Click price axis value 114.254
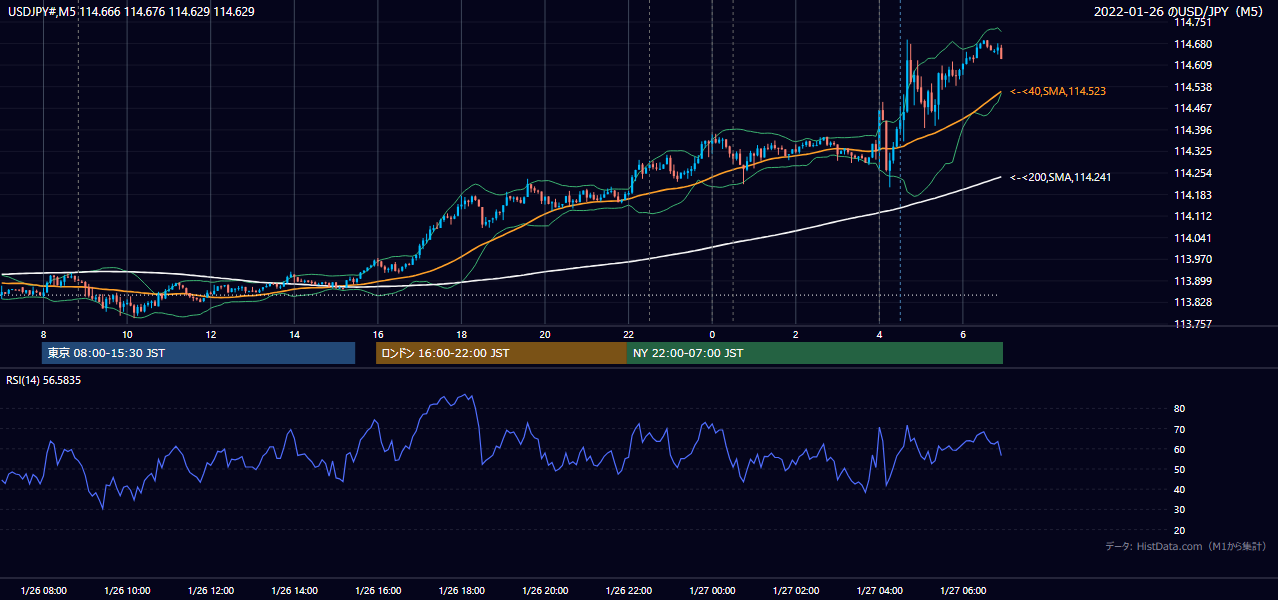 tap(1192, 173)
